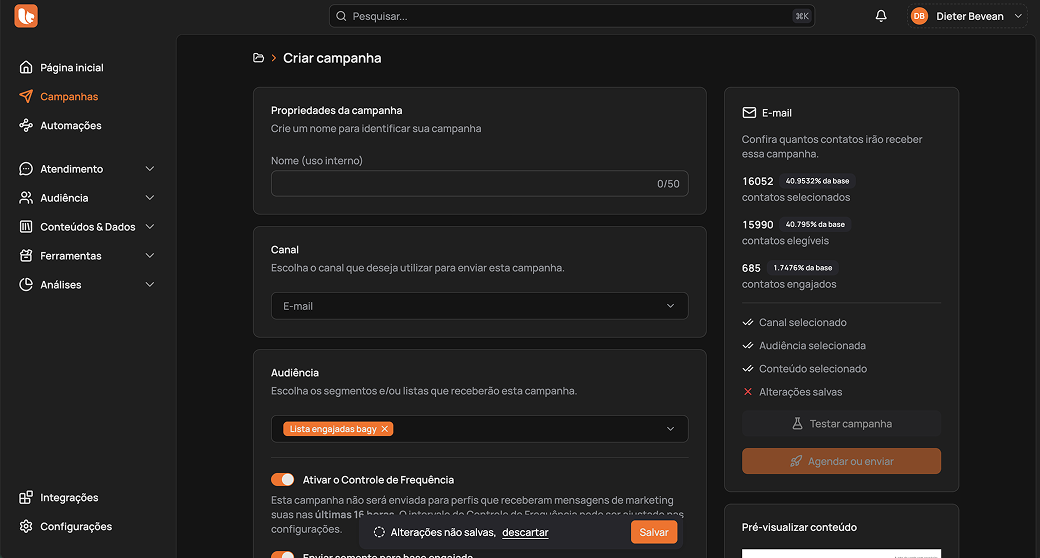Expand the Audiência segment selector dropdown
Screen dimensions: 1040x558
click(670, 429)
